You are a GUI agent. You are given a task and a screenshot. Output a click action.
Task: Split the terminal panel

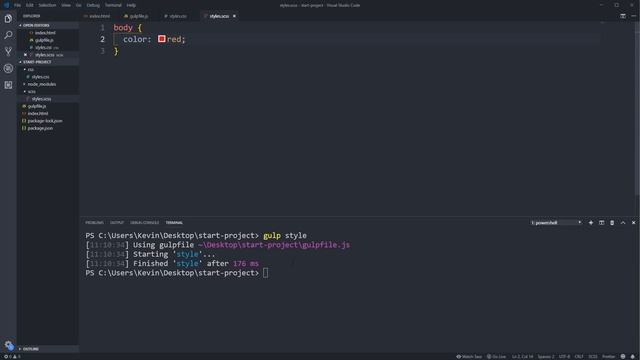(601, 223)
